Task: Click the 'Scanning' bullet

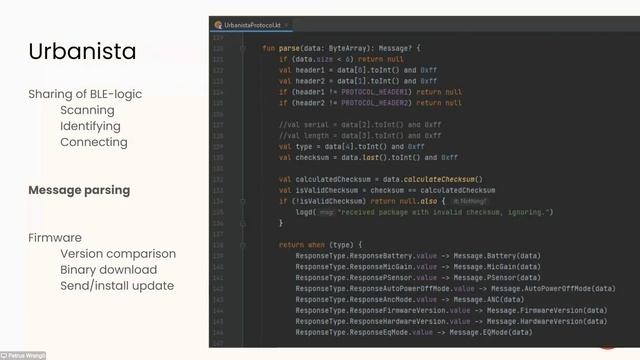Action: point(87,110)
